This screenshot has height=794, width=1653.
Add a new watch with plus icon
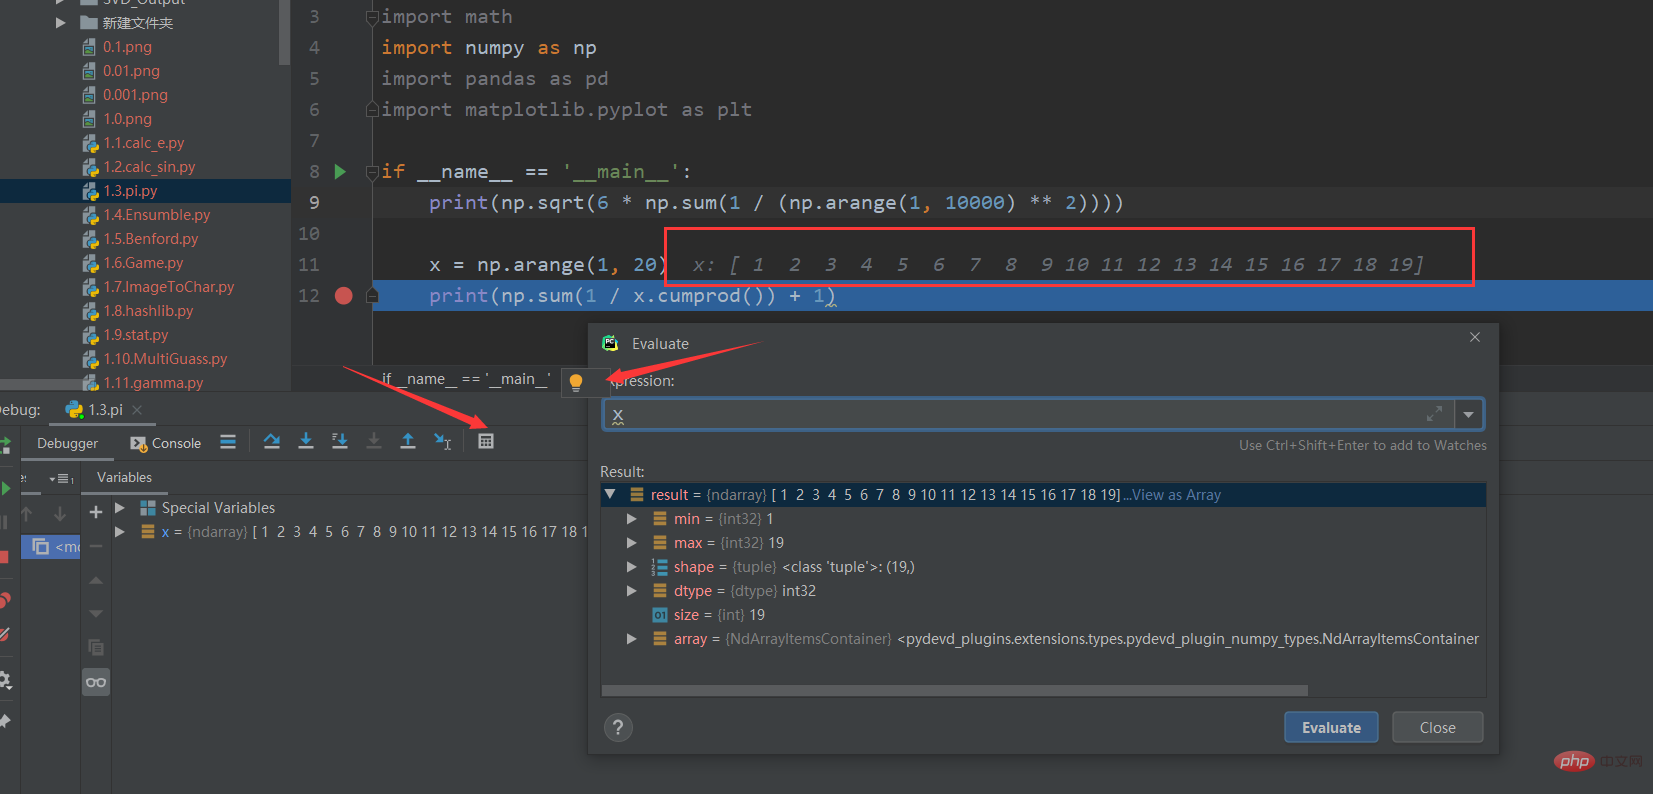click(96, 512)
